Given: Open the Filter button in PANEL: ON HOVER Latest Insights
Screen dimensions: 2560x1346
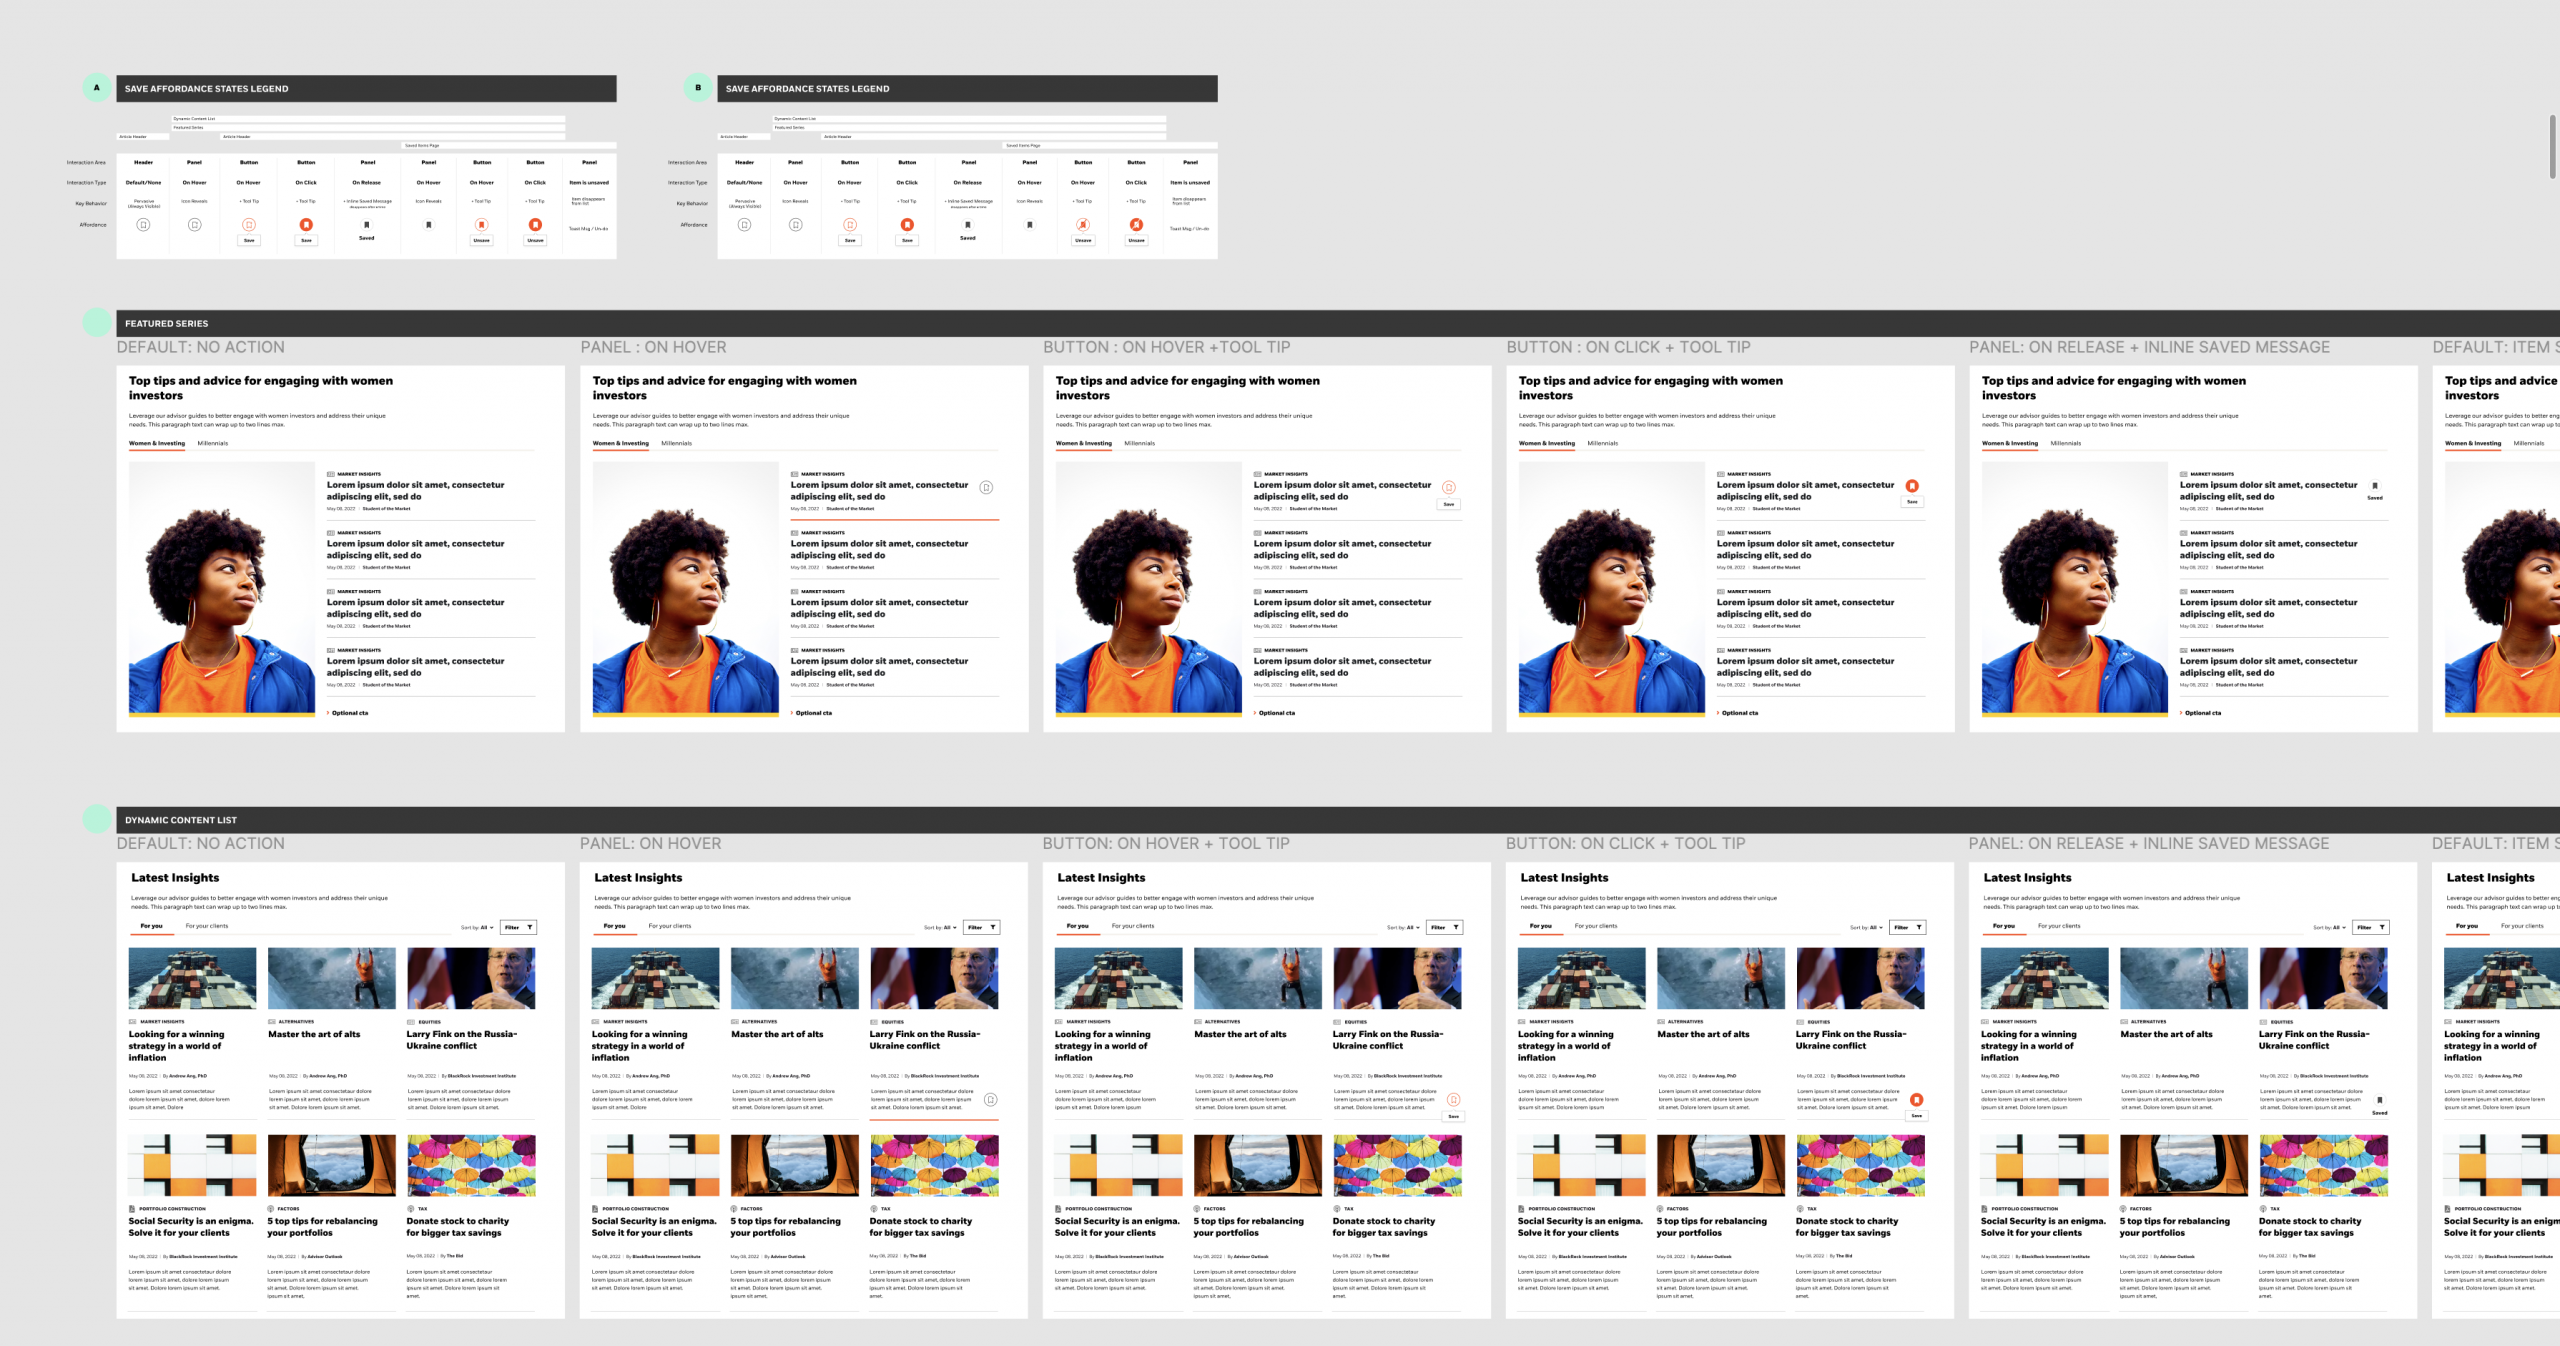Looking at the screenshot, I should coord(982,928).
